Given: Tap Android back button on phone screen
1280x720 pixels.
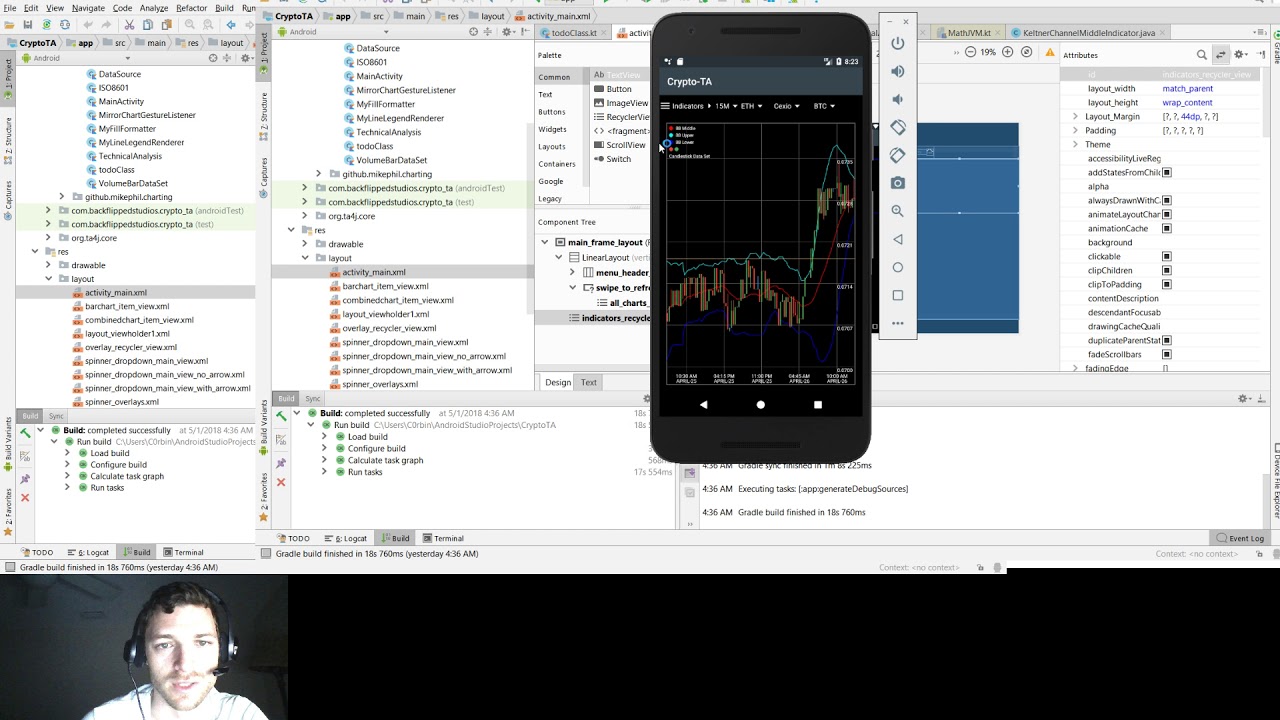Looking at the screenshot, I should pyautogui.click(x=703, y=405).
